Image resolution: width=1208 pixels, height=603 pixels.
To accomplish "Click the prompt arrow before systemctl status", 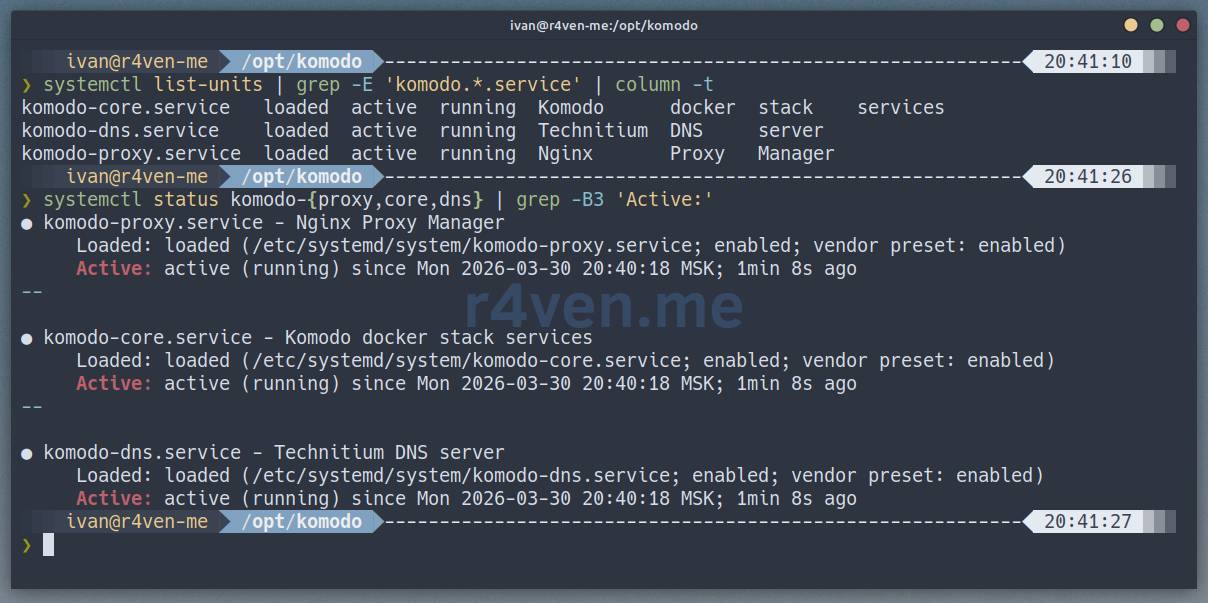I will (x=27, y=200).
